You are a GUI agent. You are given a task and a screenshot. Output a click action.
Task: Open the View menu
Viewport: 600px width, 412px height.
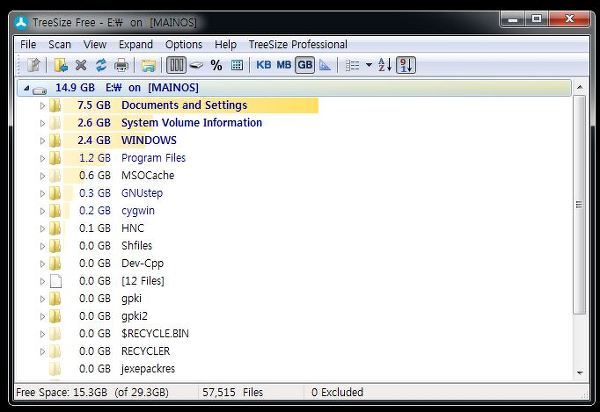pos(95,44)
